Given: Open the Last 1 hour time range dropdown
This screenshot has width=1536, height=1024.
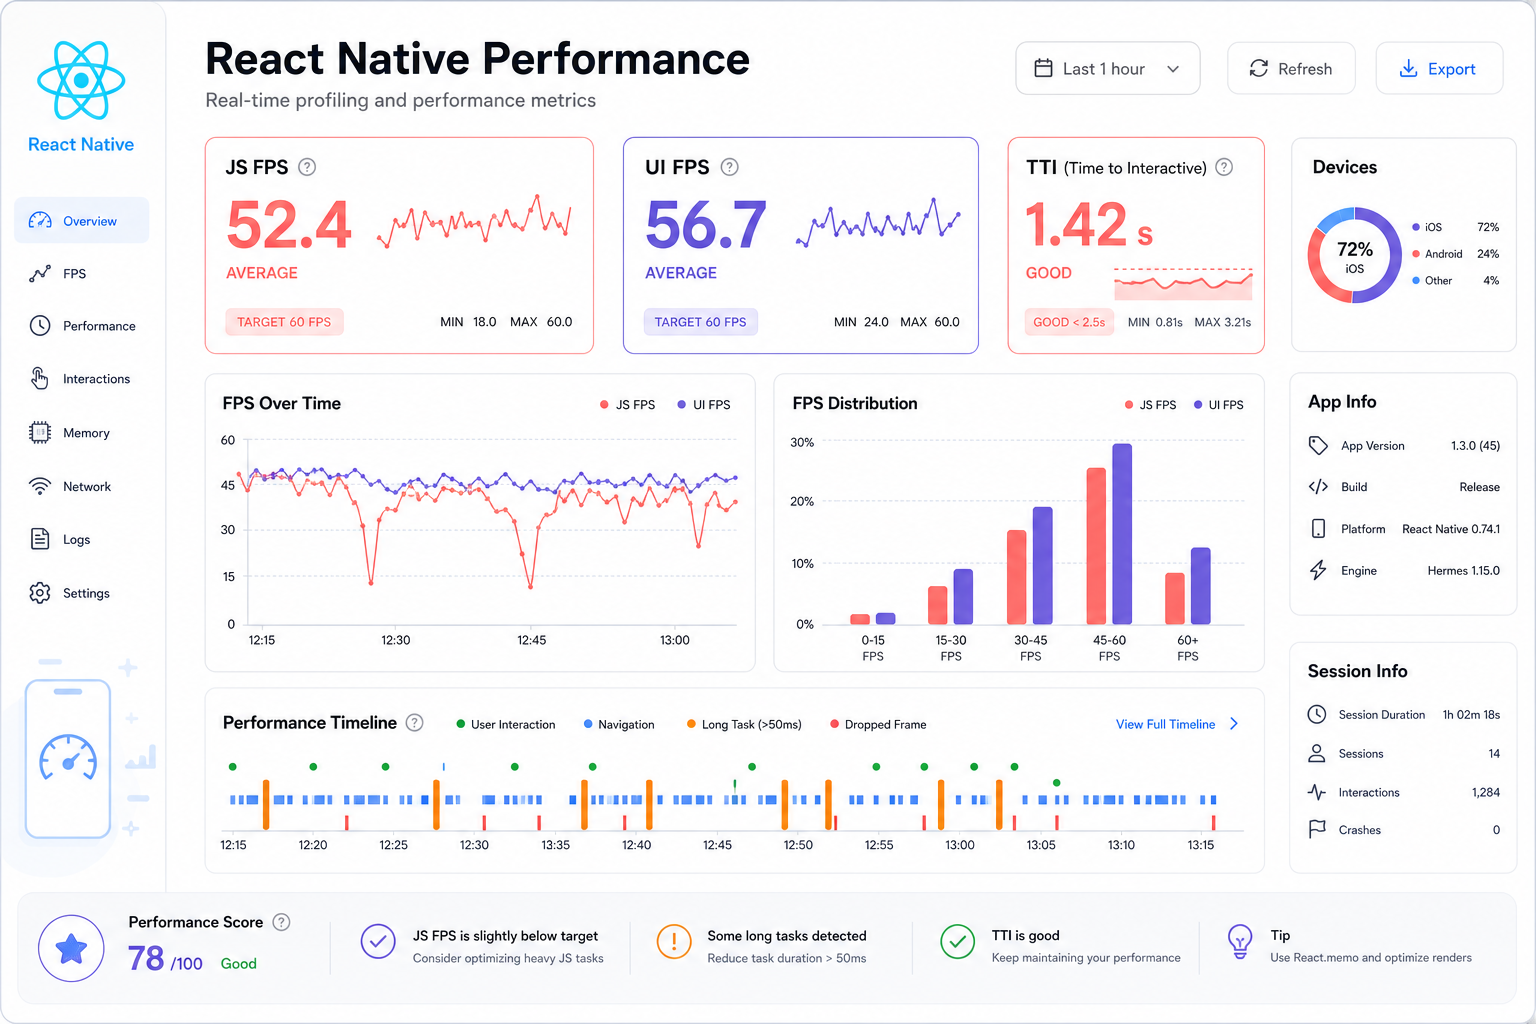Looking at the screenshot, I should 1108,68.
